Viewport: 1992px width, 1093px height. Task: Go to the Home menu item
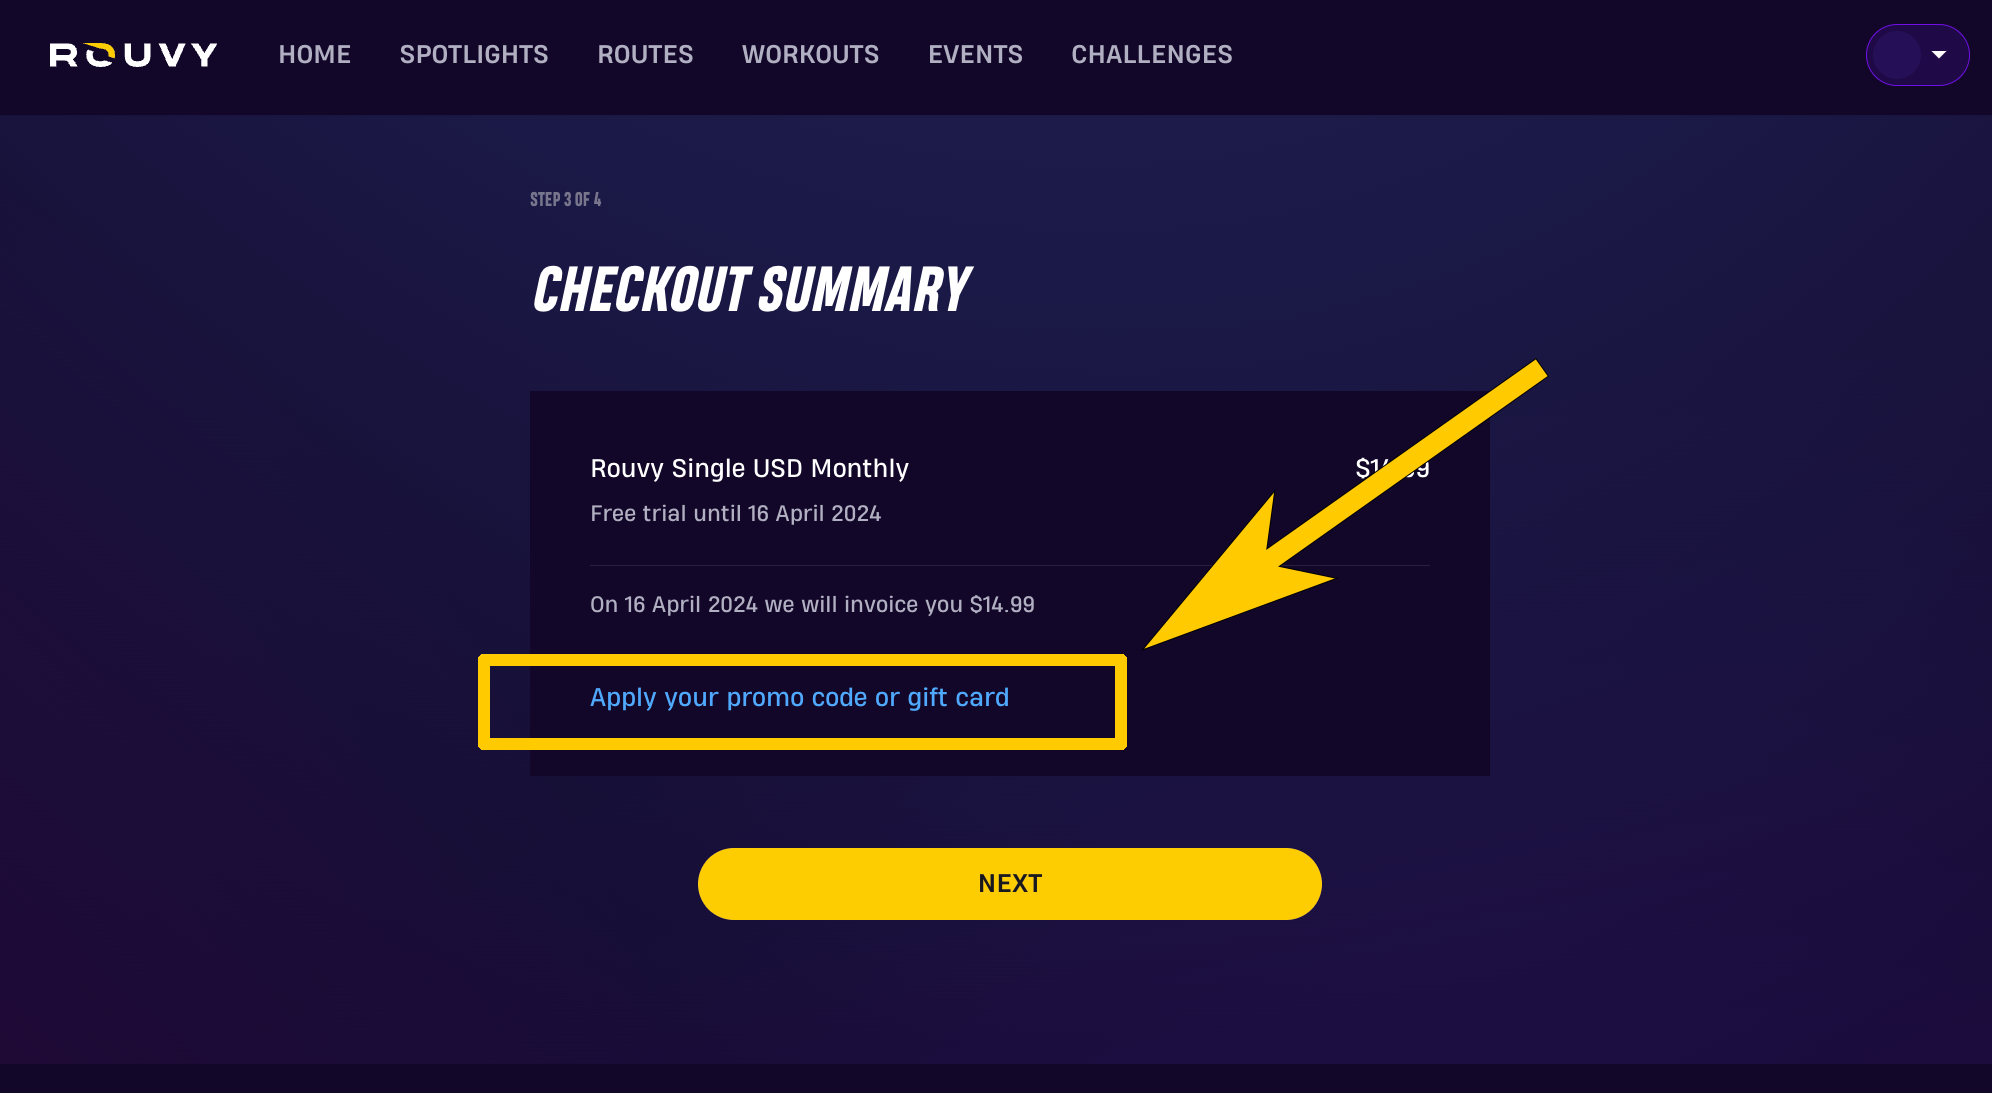315,55
